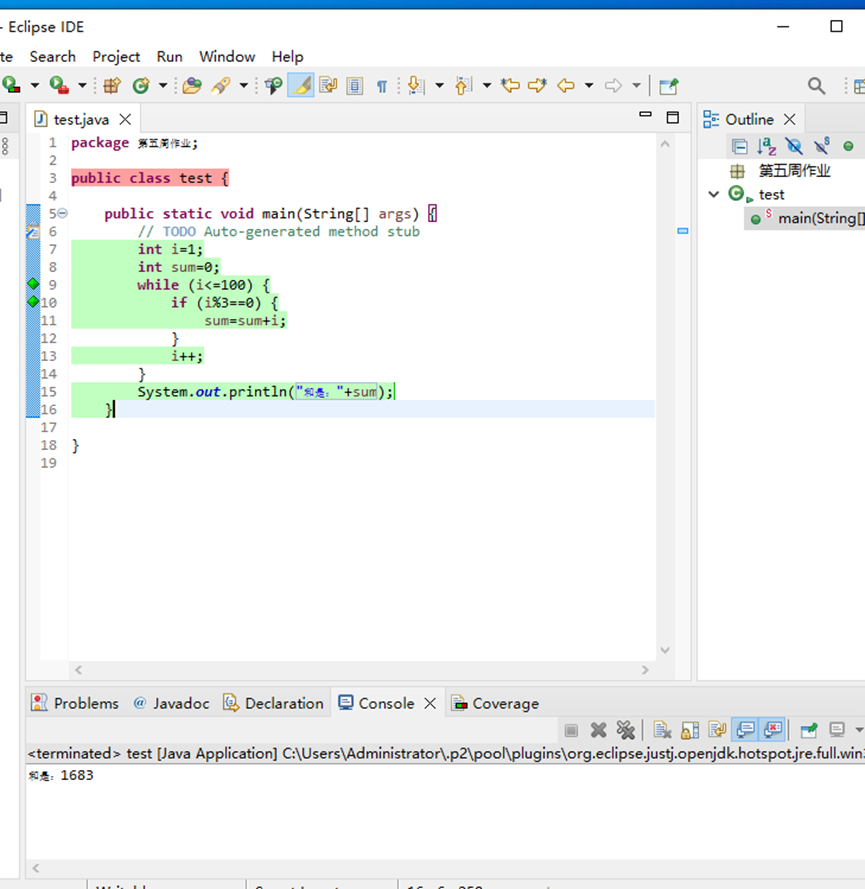Click the New Java Package icon
865x889 pixels.
[x=112, y=86]
